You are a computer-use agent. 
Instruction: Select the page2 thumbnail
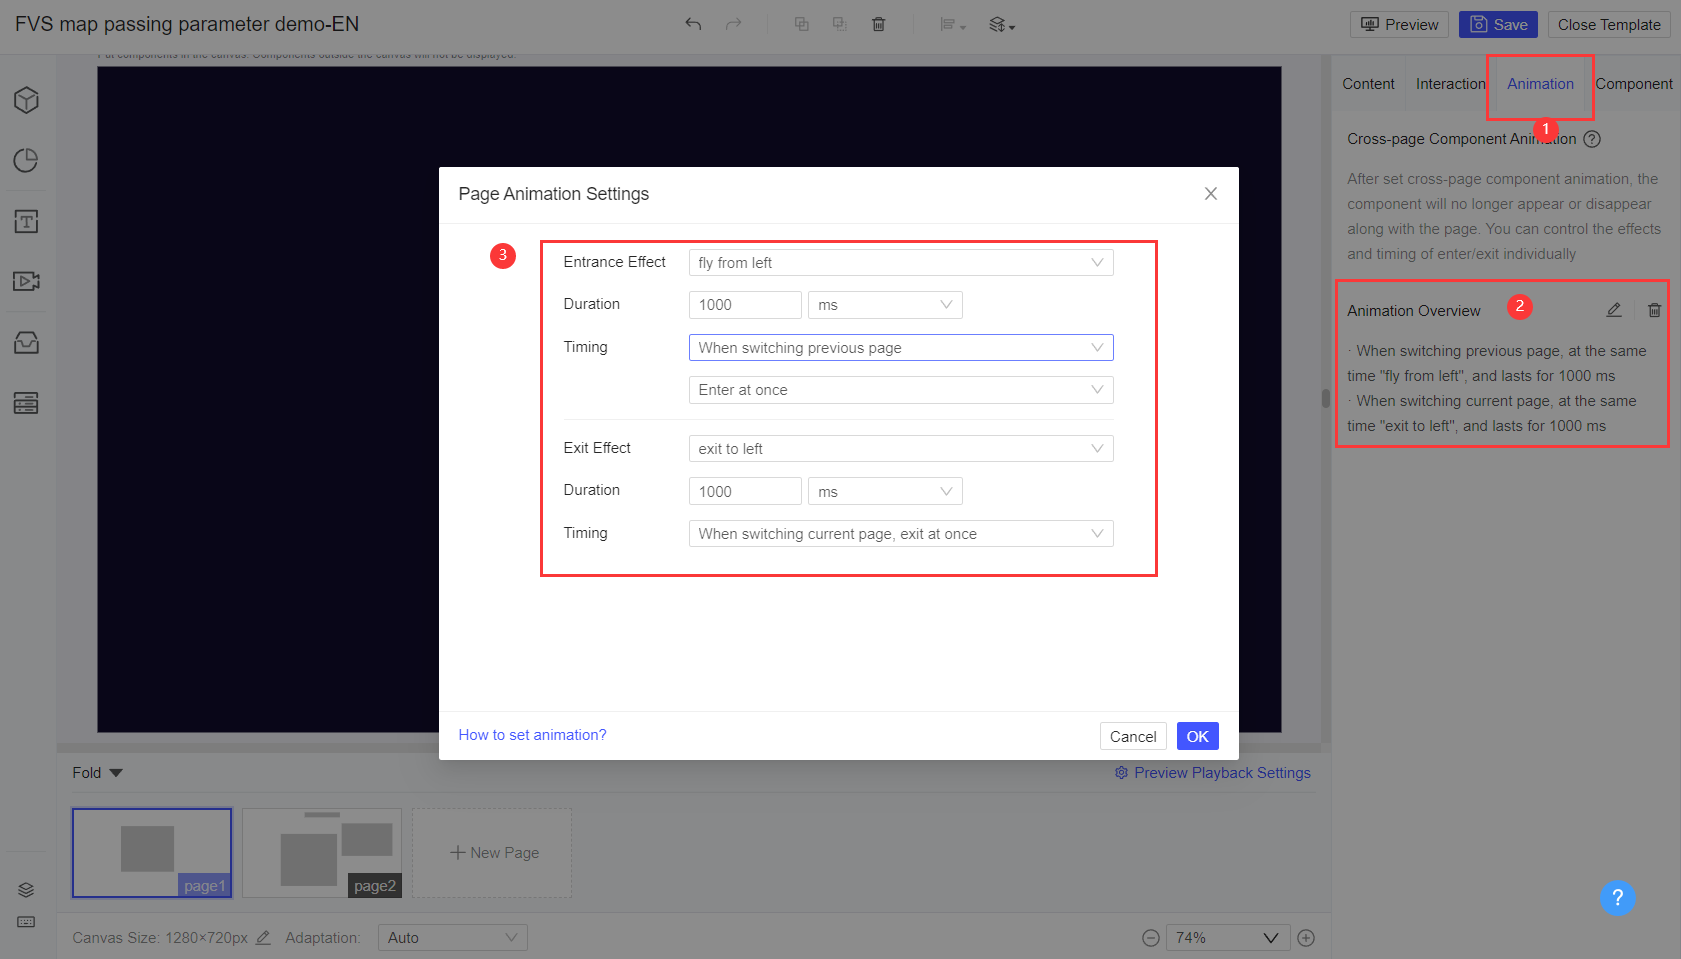coord(321,852)
